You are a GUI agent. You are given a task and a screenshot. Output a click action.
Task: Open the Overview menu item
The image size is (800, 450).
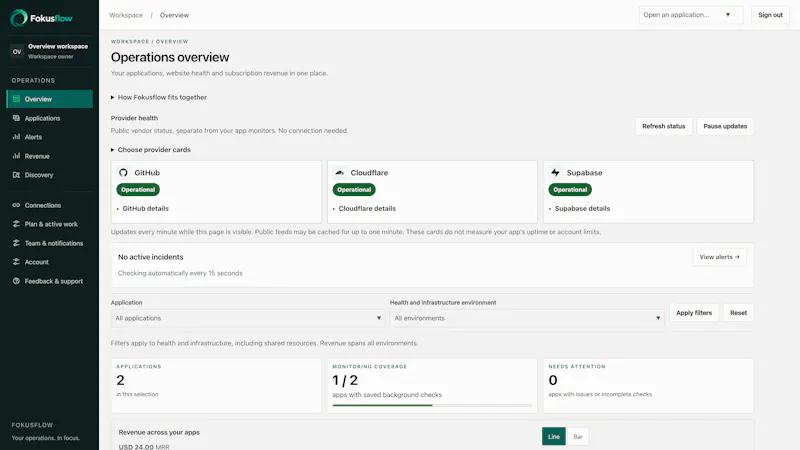point(49,99)
